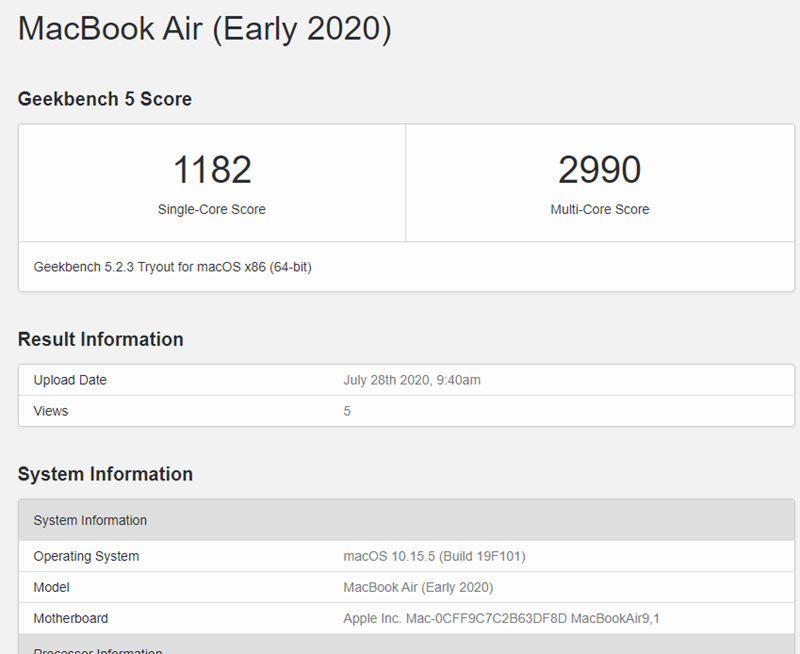Click the Motherboard row label

[71, 618]
